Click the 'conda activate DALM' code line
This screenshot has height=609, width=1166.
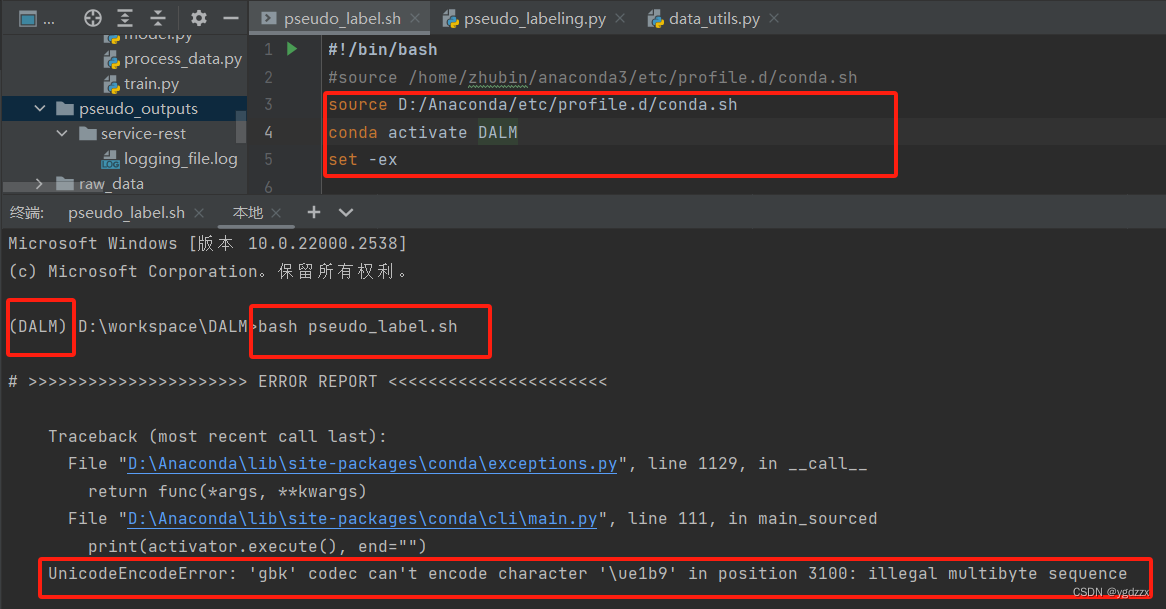(x=422, y=132)
